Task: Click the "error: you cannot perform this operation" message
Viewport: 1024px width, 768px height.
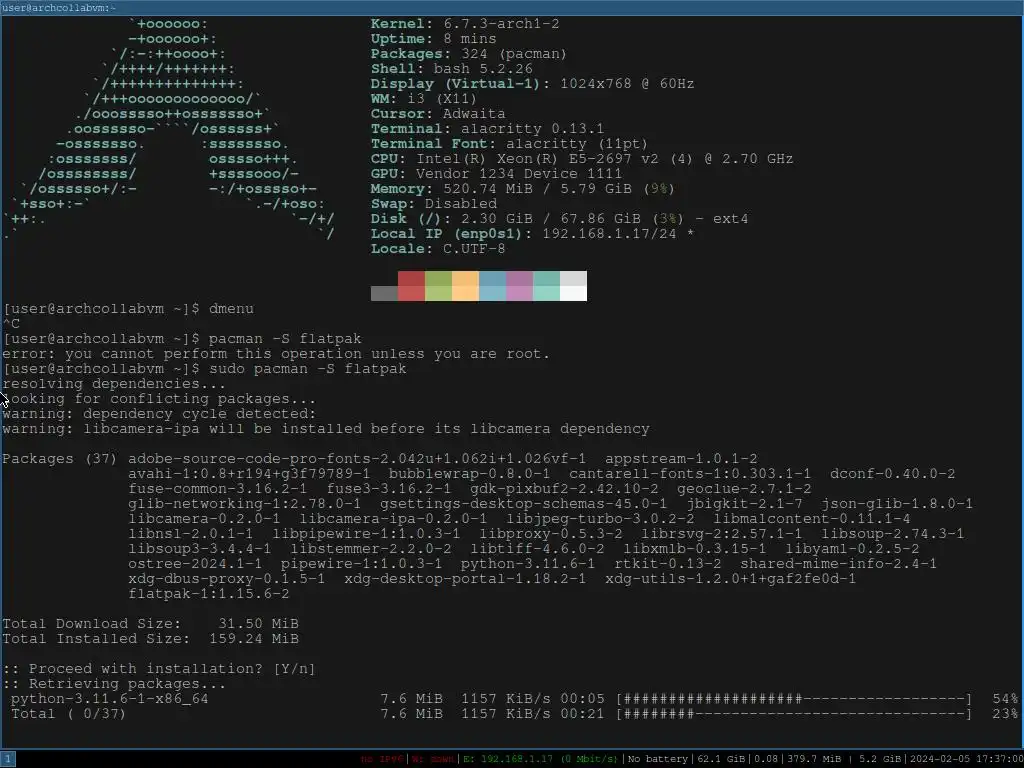Action: click(x=276, y=354)
